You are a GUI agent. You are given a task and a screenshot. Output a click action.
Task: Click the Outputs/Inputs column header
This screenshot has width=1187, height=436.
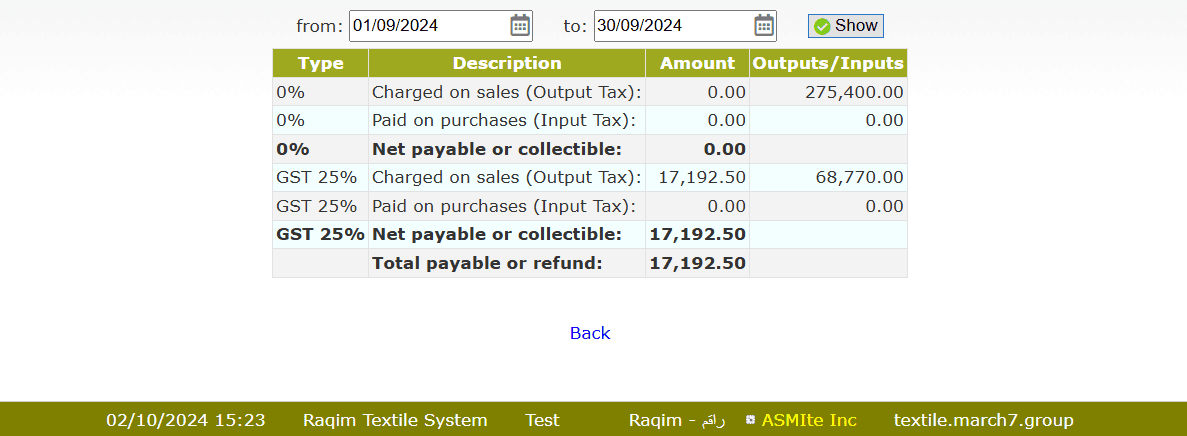[828, 63]
